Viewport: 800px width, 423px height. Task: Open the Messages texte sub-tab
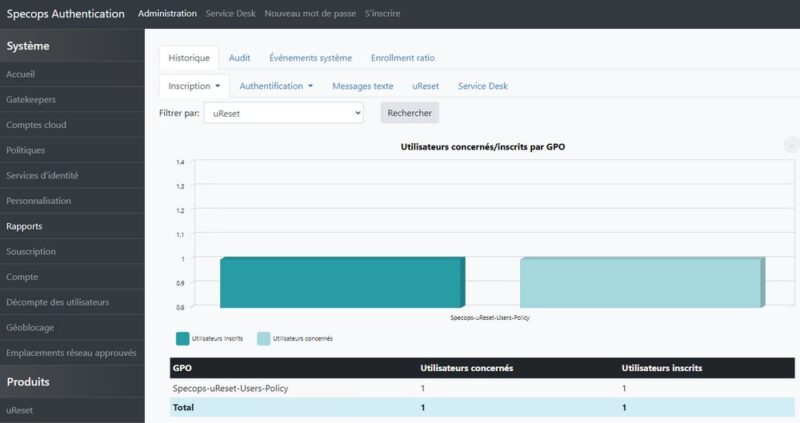pyautogui.click(x=362, y=86)
